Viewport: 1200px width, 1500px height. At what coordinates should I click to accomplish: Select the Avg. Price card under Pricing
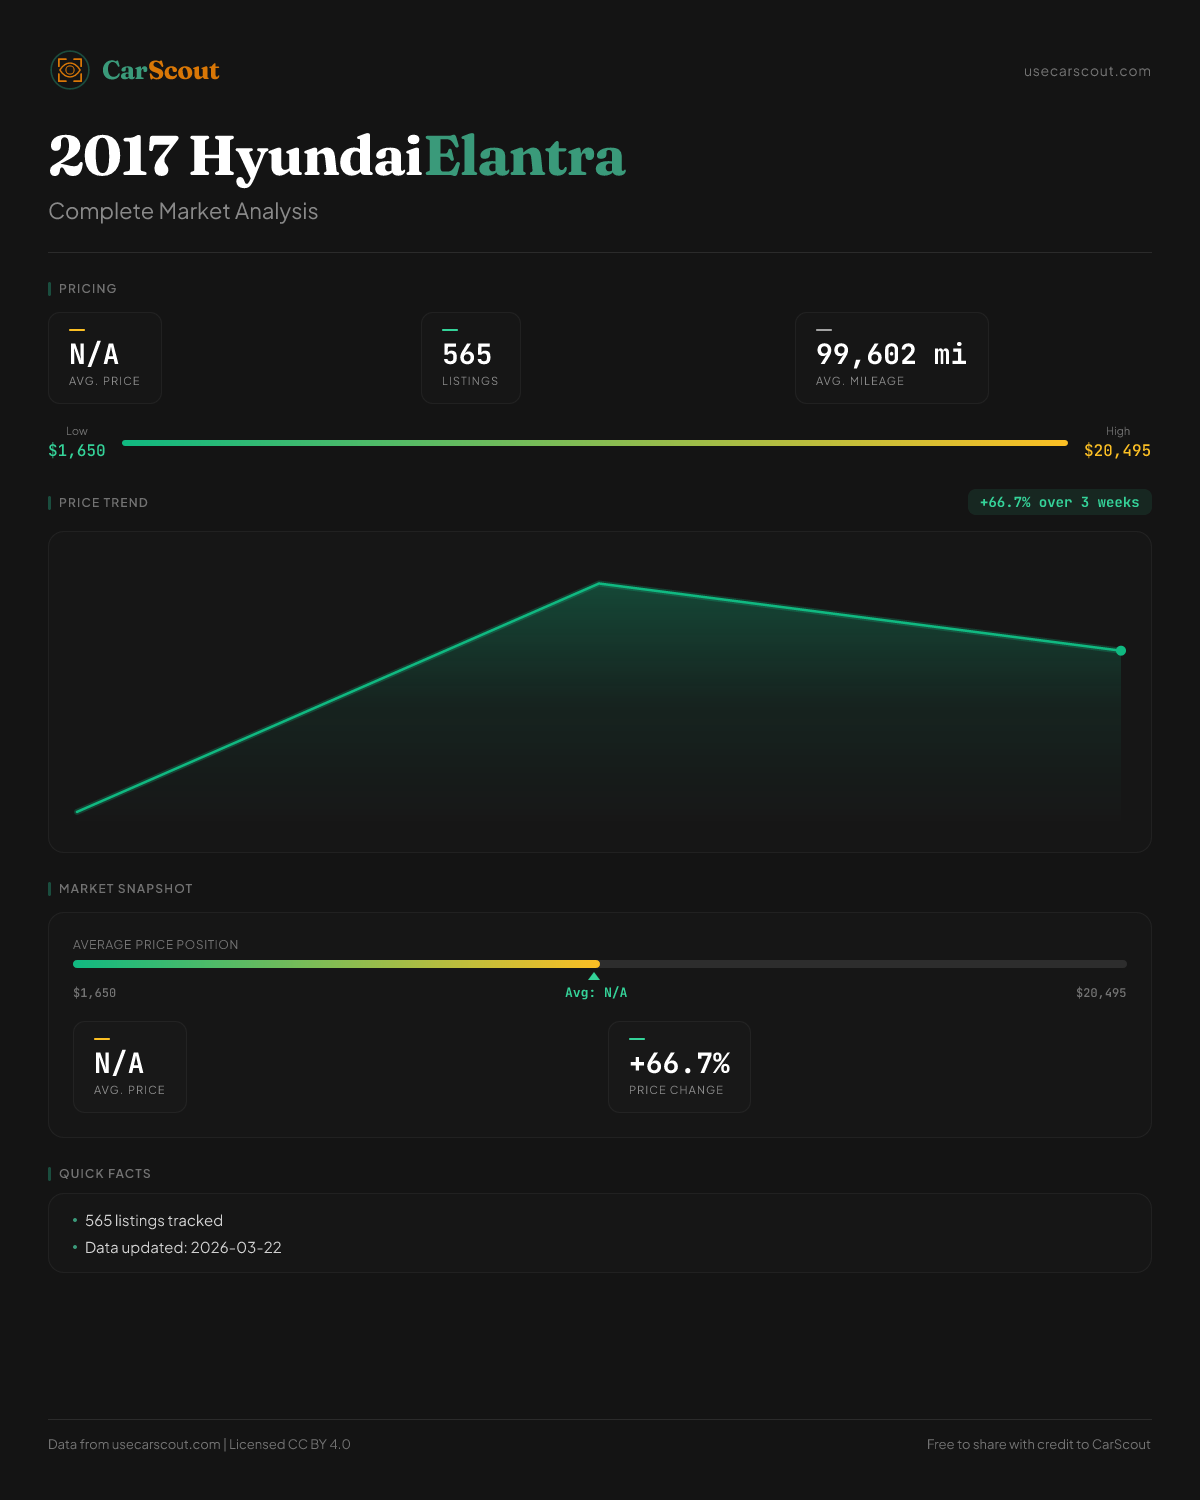[x=105, y=358]
